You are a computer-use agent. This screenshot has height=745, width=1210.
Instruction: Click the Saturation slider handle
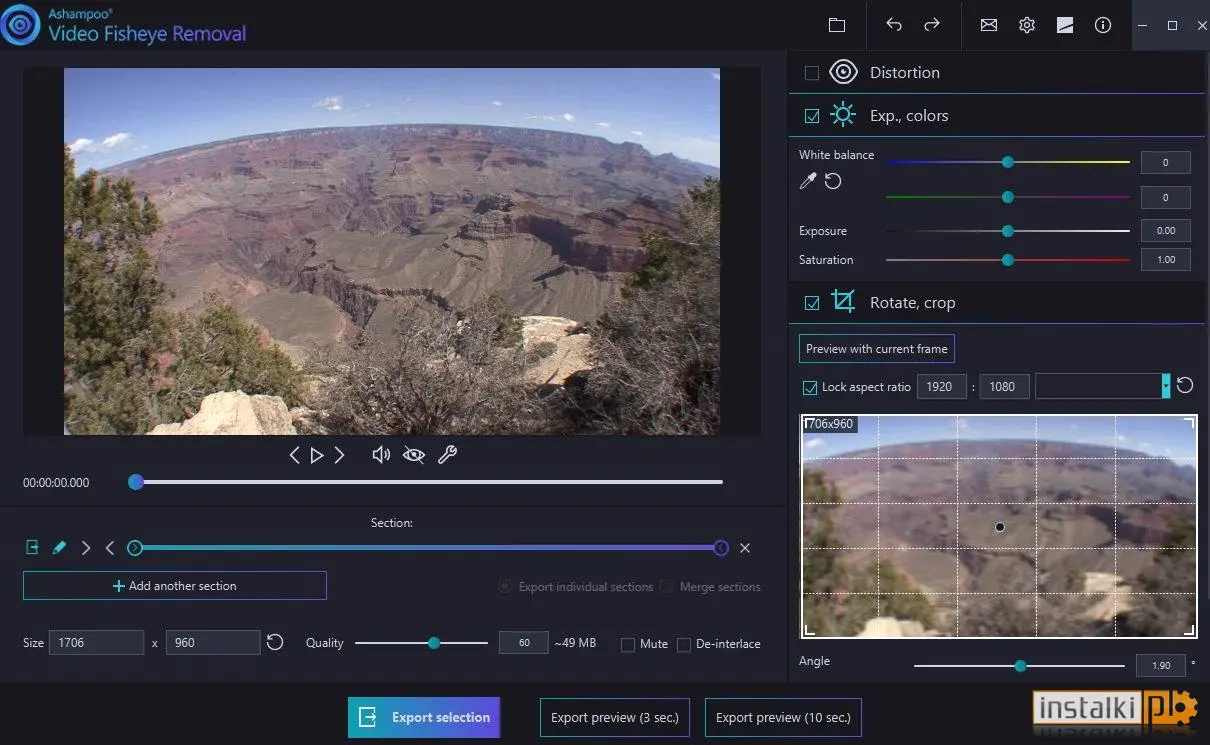(x=1008, y=260)
